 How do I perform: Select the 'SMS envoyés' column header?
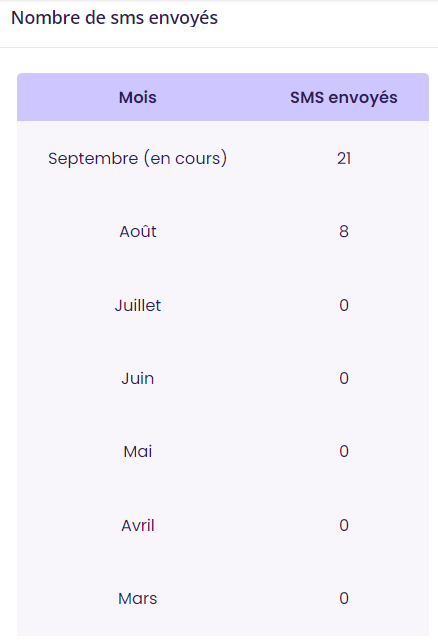[x=344, y=97]
